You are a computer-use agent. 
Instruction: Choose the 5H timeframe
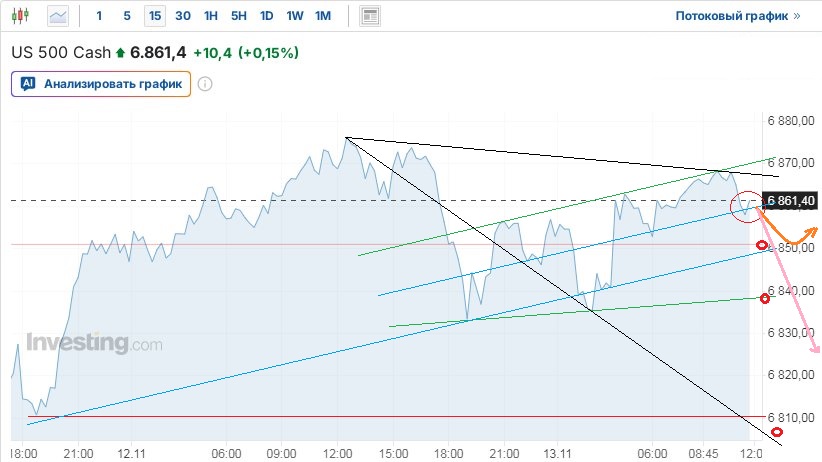pyautogui.click(x=238, y=16)
